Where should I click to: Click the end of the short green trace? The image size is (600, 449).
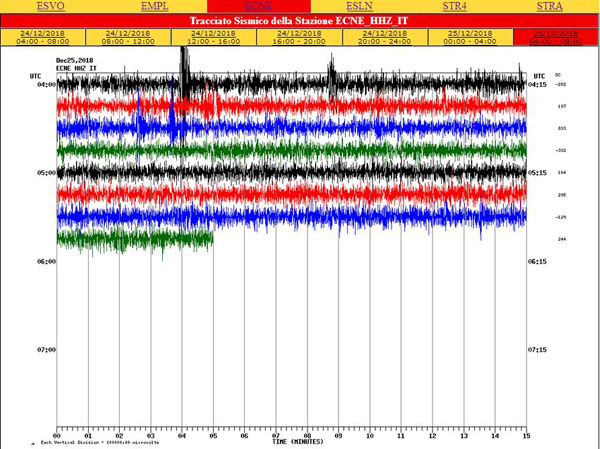coord(212,238)
